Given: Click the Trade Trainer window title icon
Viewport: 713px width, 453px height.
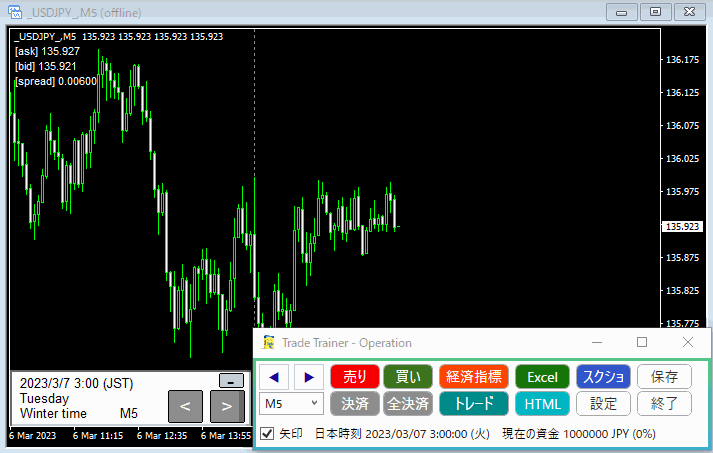Looking at the screenshot, I should point(268,342).
